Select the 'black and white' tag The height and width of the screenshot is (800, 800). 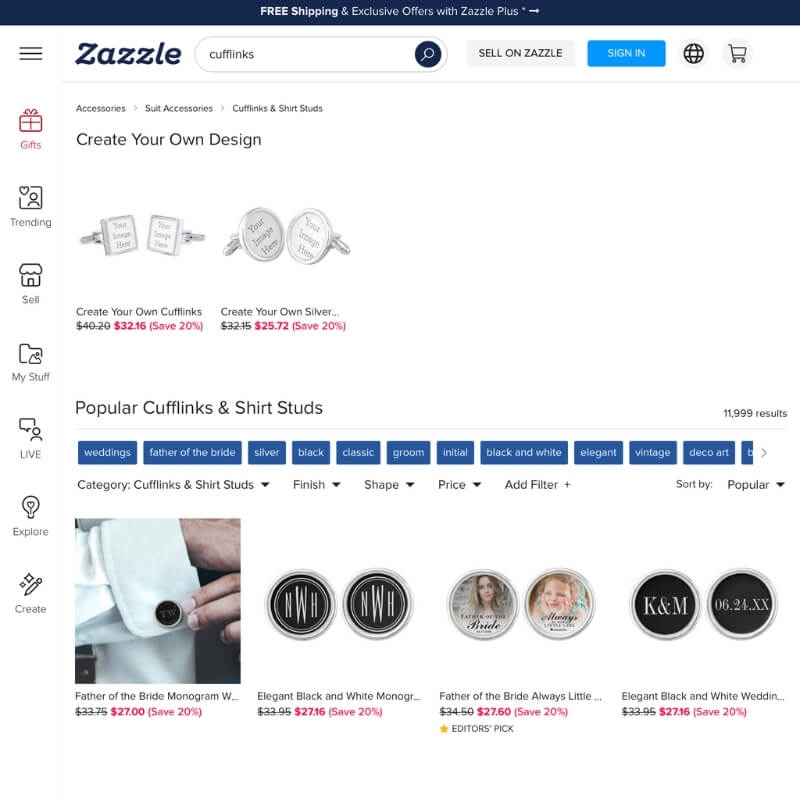(x=523, y=453)
